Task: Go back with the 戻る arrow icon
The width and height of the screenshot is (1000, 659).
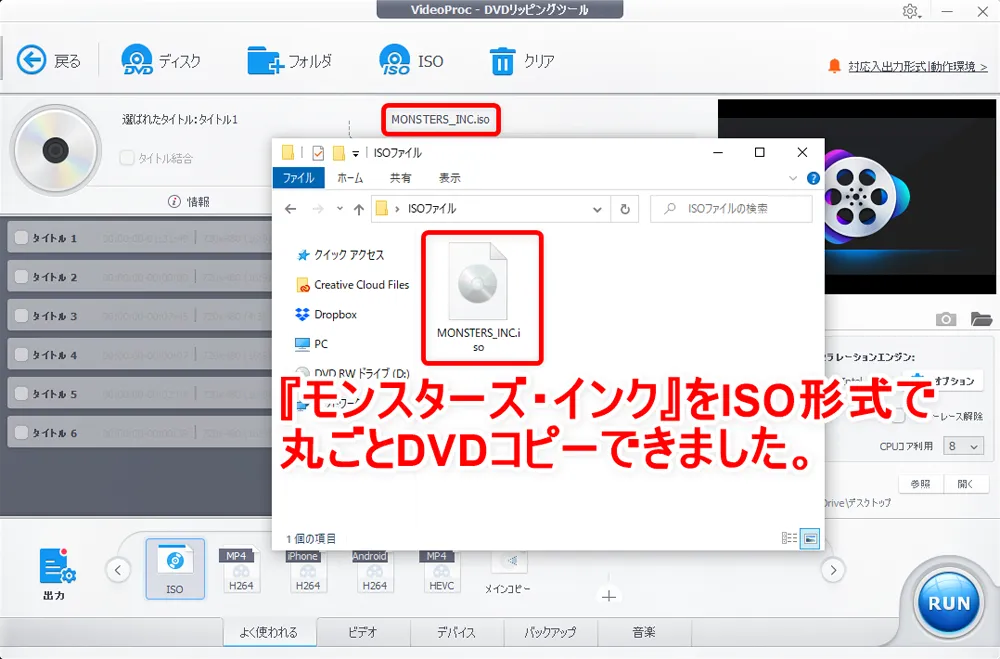Action: [x=31, y=61]
